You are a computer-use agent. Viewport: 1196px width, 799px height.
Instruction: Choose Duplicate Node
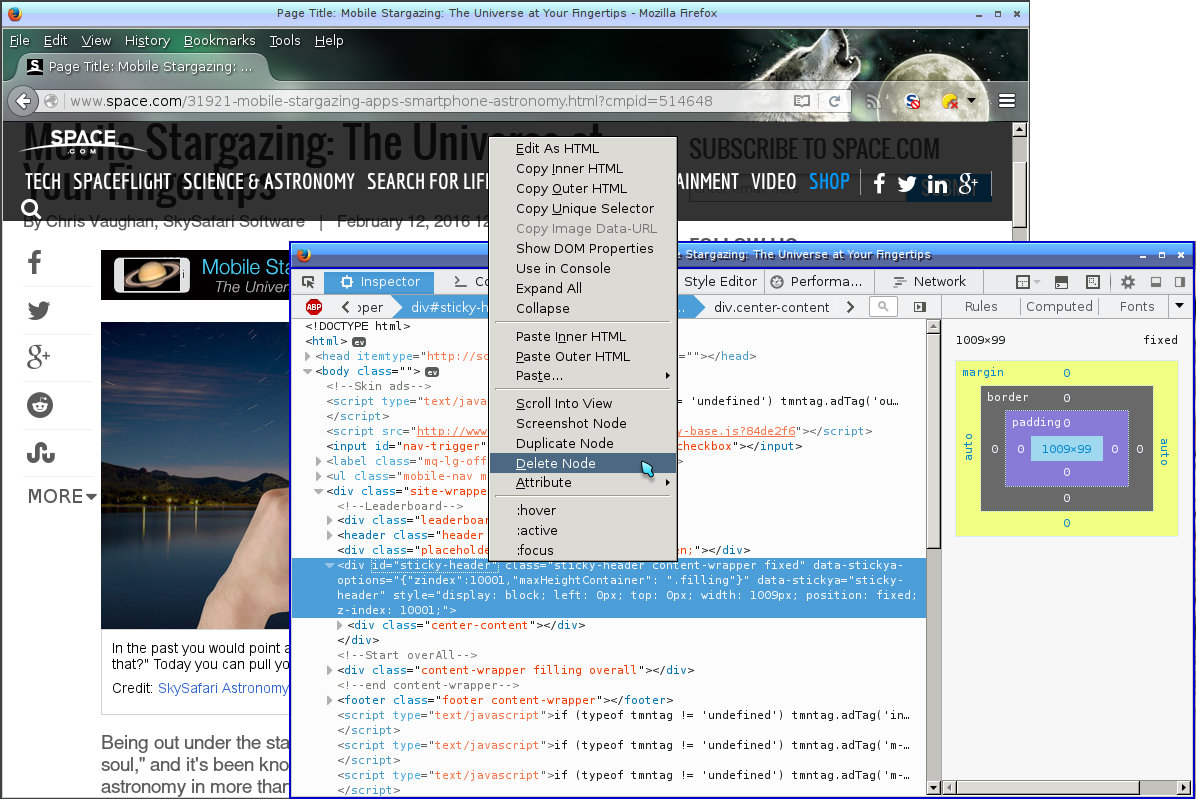[583, 443]
